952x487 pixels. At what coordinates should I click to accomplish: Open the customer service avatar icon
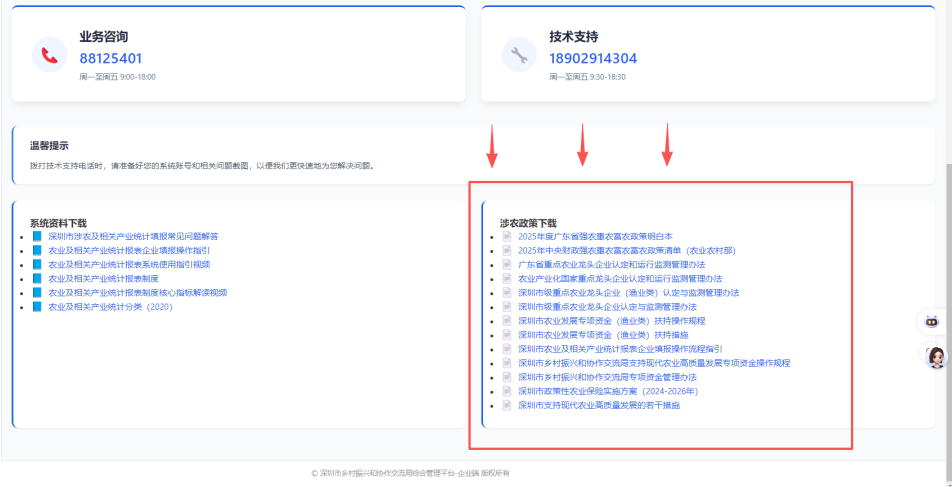point(936,357)
